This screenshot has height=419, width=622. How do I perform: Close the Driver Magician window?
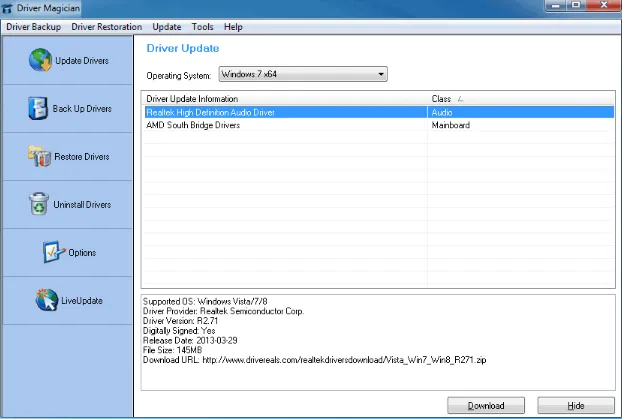point(603,6)
